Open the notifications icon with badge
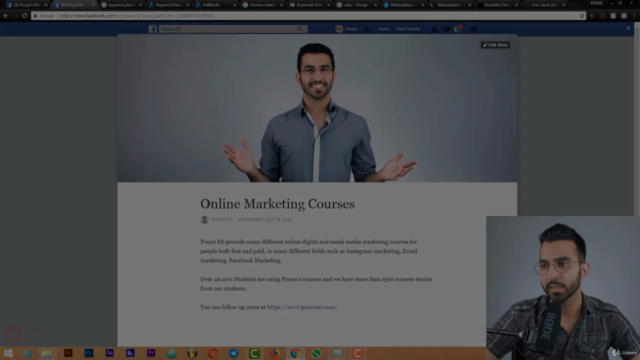The width and height of the screenshot is (640, 360). point(458,29)
